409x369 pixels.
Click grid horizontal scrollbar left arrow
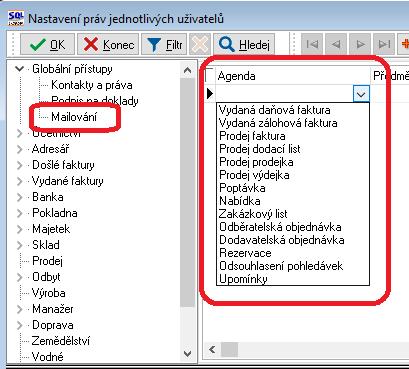coord(212,349)
